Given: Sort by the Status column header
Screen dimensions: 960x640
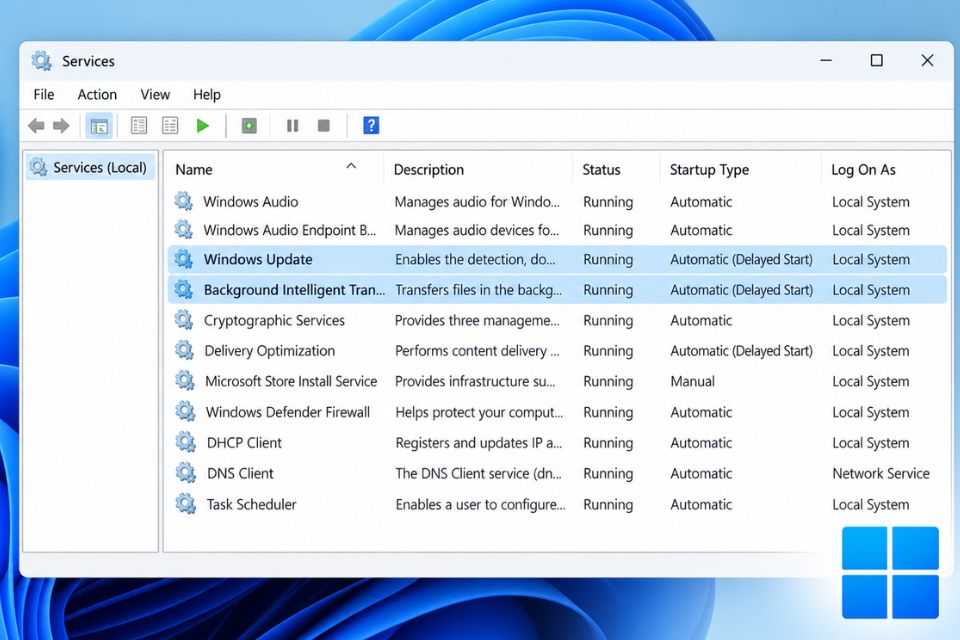Looking at the screenshot, I should click(x=601, y=170).
